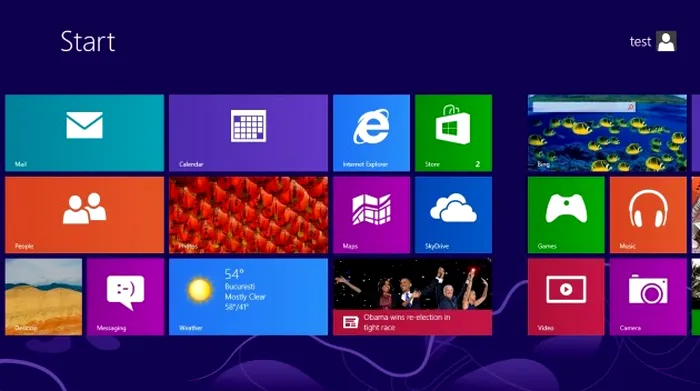Open the Camera tile

648,297
